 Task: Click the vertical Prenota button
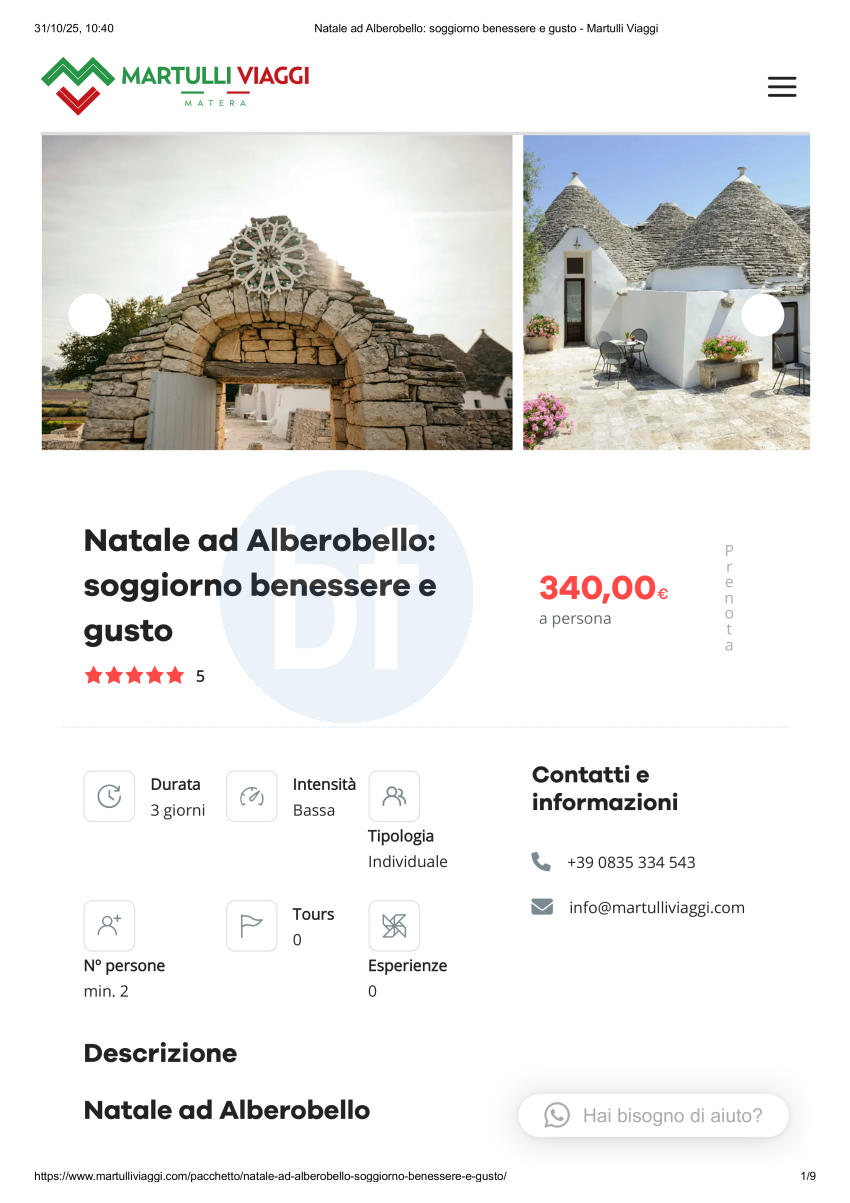[729, 598]
